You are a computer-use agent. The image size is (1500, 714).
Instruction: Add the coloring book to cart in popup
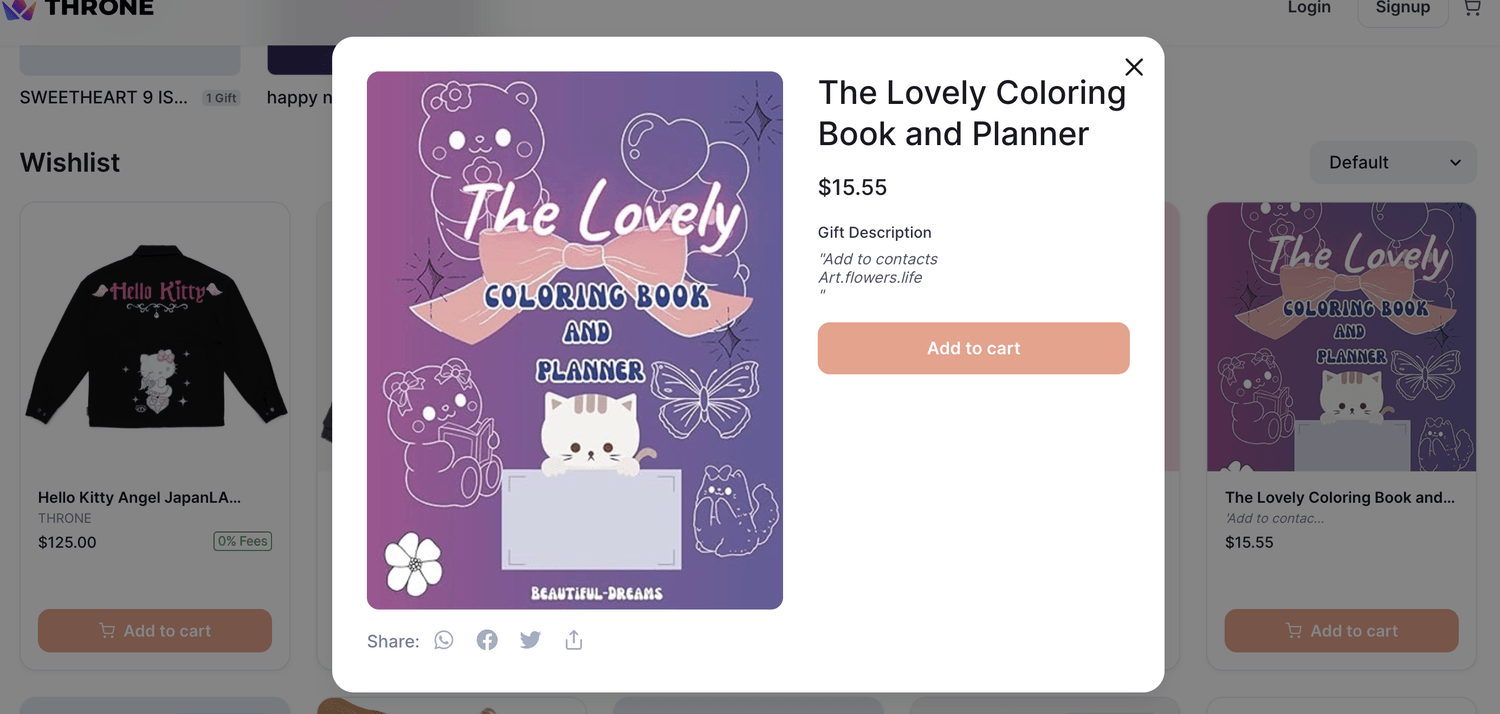point(973,348)
